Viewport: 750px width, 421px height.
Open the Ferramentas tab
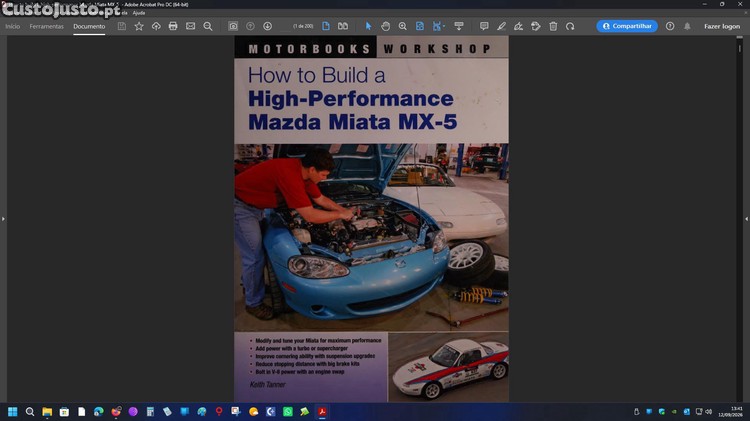pos(46,26)
